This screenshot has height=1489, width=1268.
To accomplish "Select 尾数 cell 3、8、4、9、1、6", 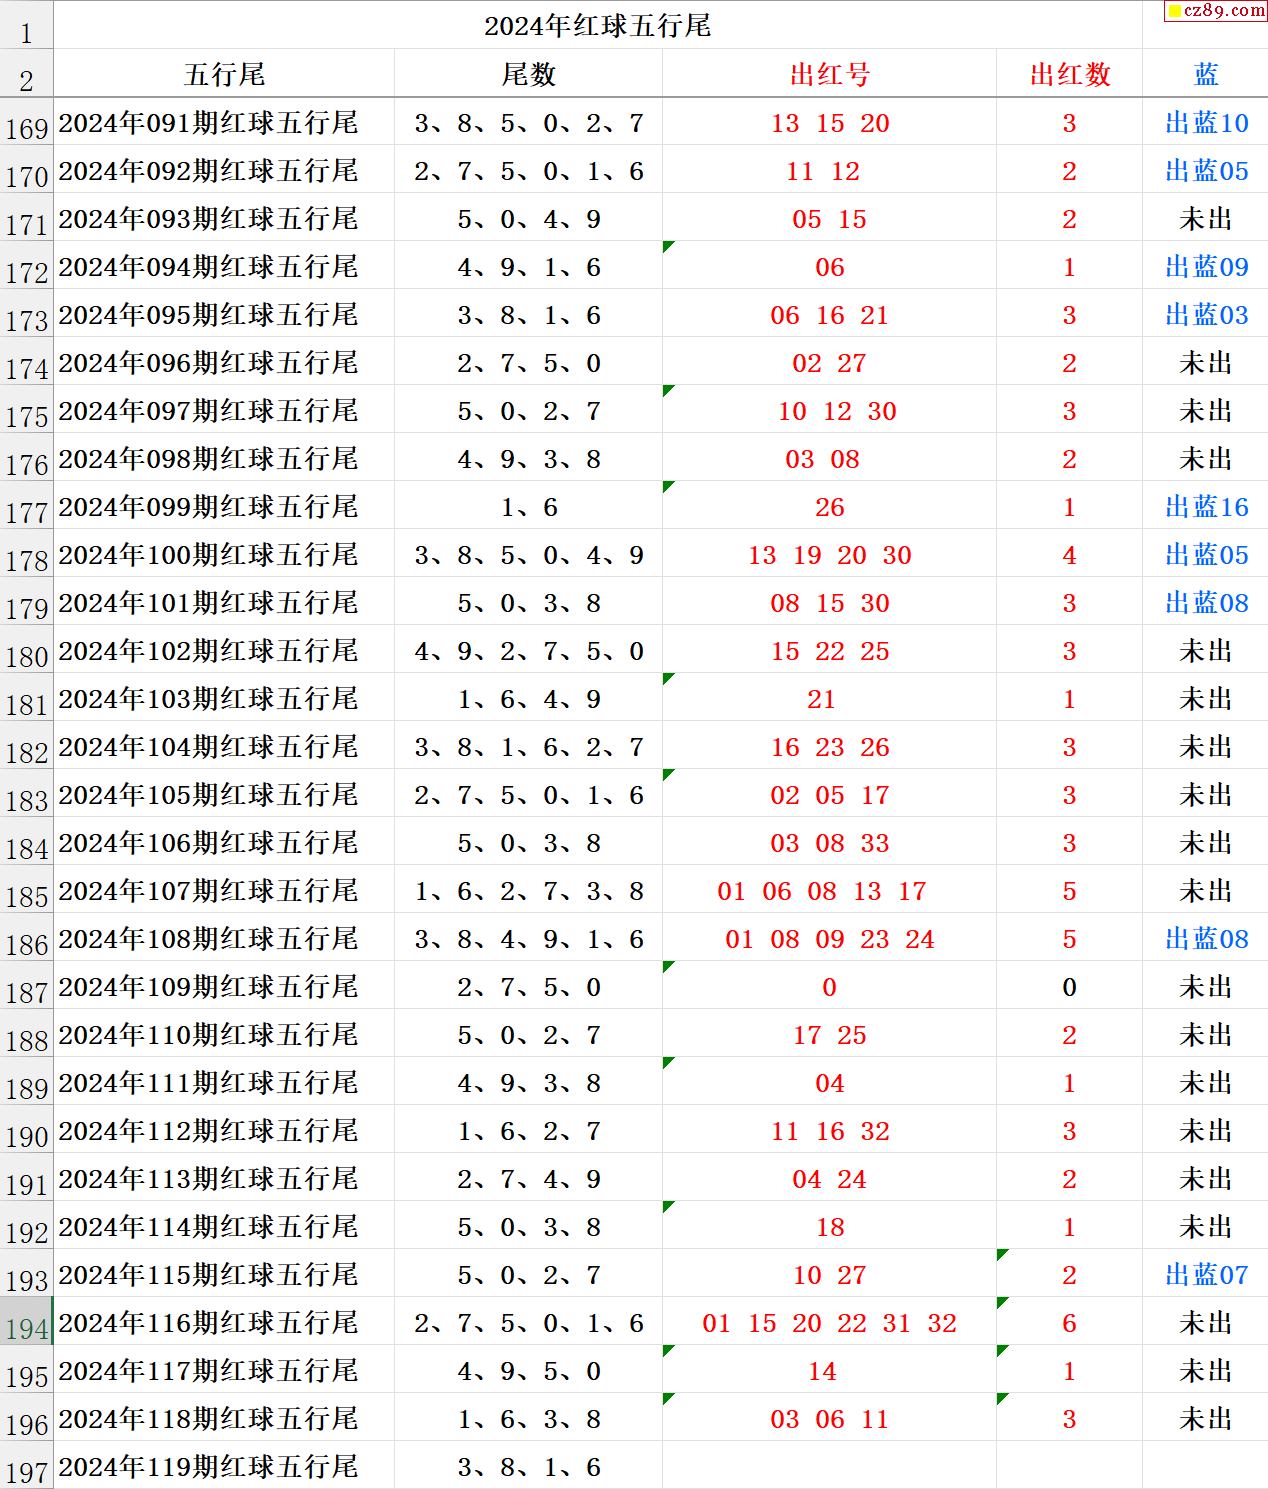I will (528, 939).
